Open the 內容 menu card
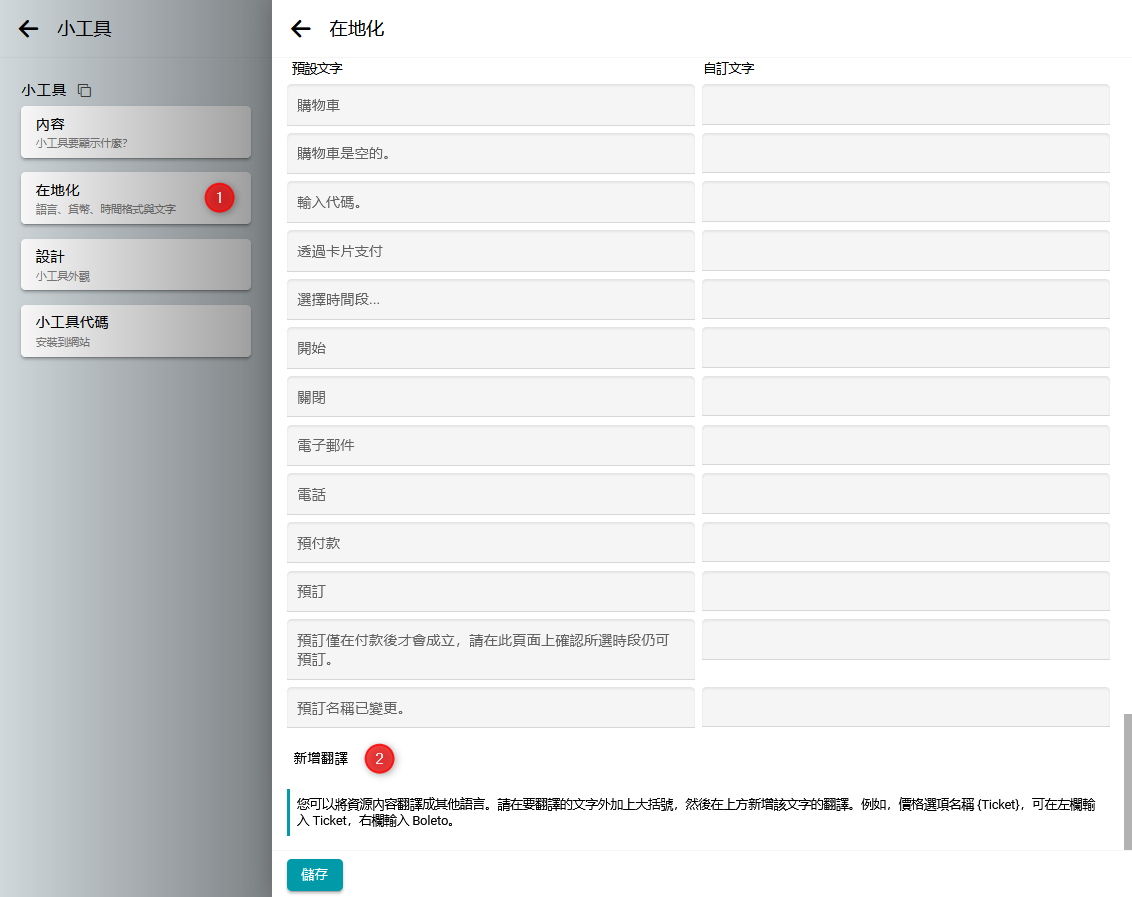Viewport: 1132px width, 897px height. (x=135, y=132)
